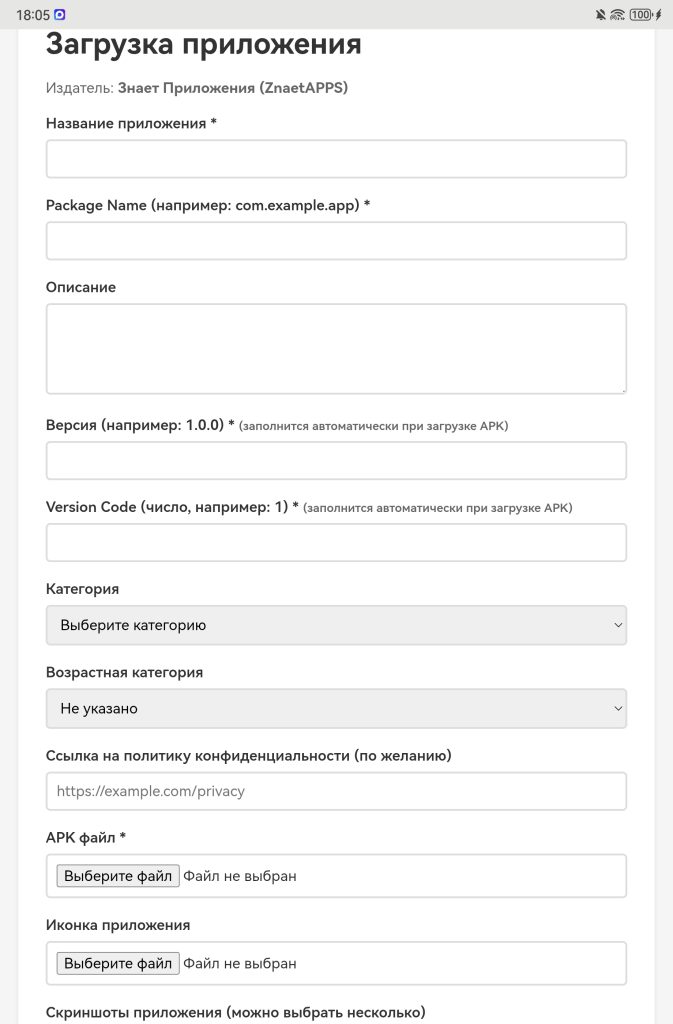The width and height of the screenshot is (673, 1024).
Task: Click inside the Описание text area
Action: coord(336,348)
